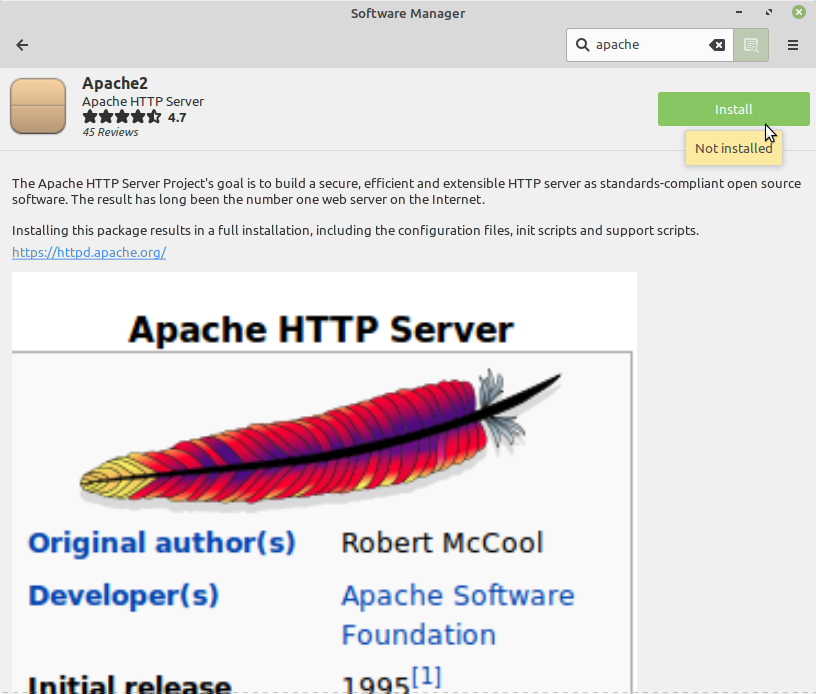Click the 'Not installed' tooltip
This screenshot has height=694, width=816.
click(733, 148)
